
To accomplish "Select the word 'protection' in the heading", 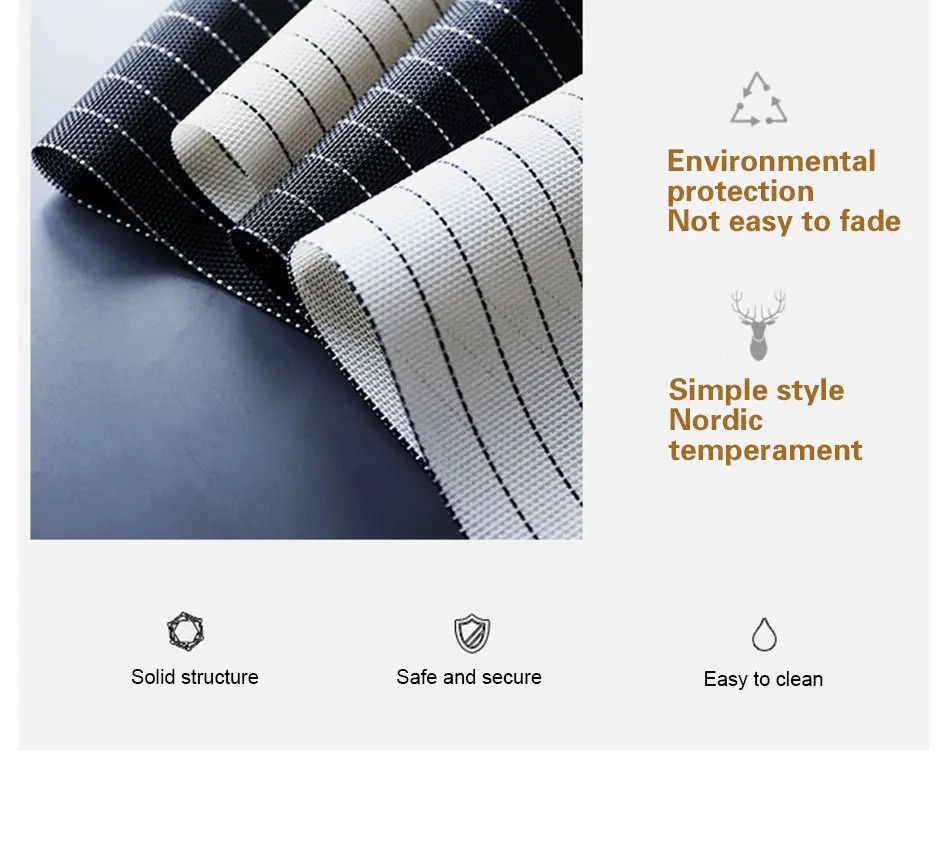I will point(740,191).
